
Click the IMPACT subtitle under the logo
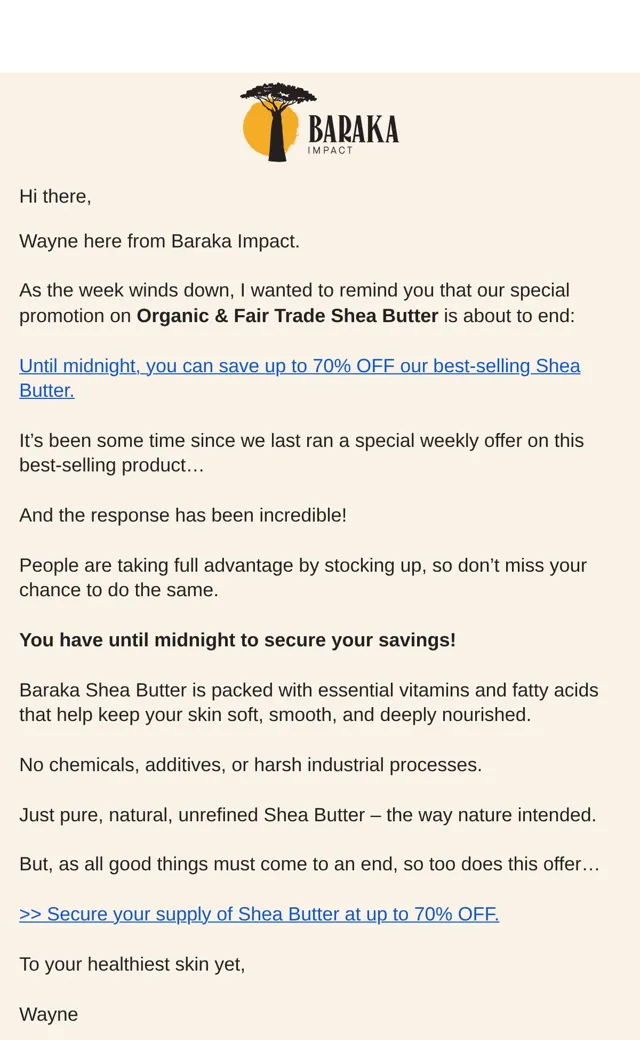[x=330, y=151]
